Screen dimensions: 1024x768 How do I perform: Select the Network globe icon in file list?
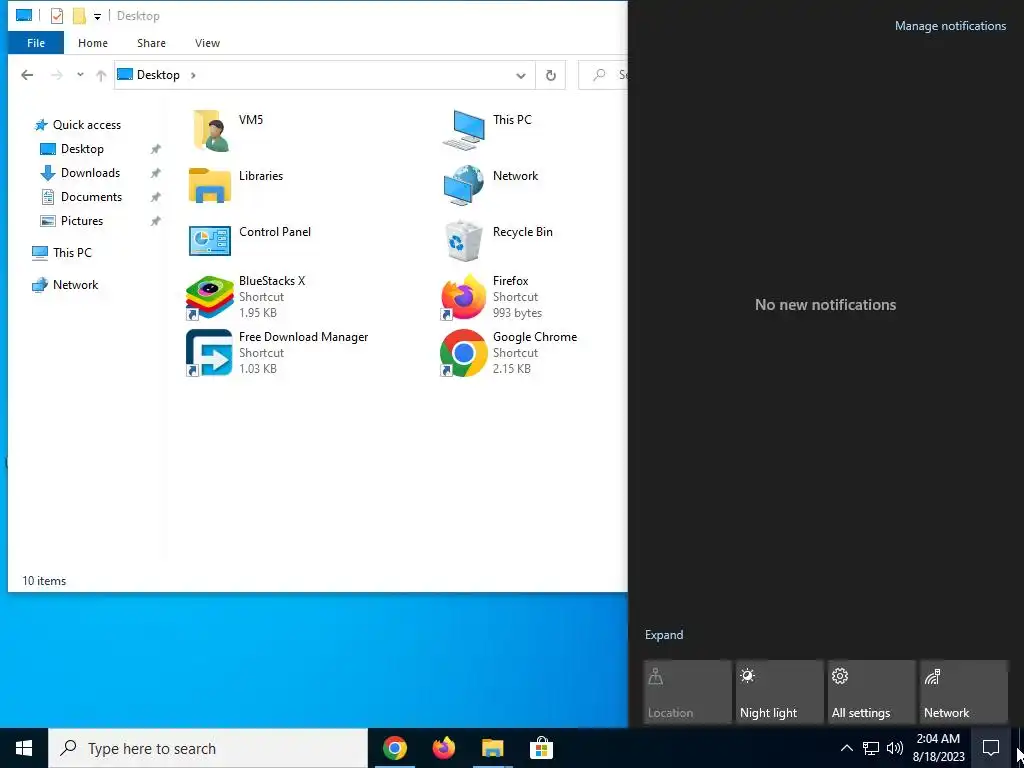[x=464, y=185]
